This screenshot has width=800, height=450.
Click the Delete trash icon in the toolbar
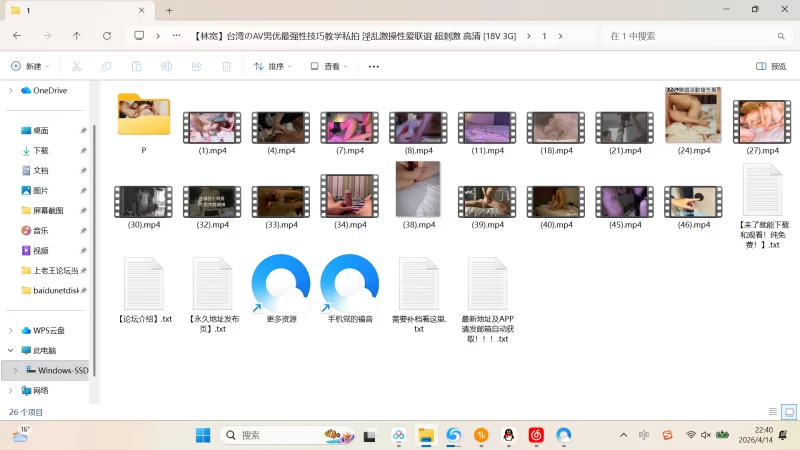226,66
